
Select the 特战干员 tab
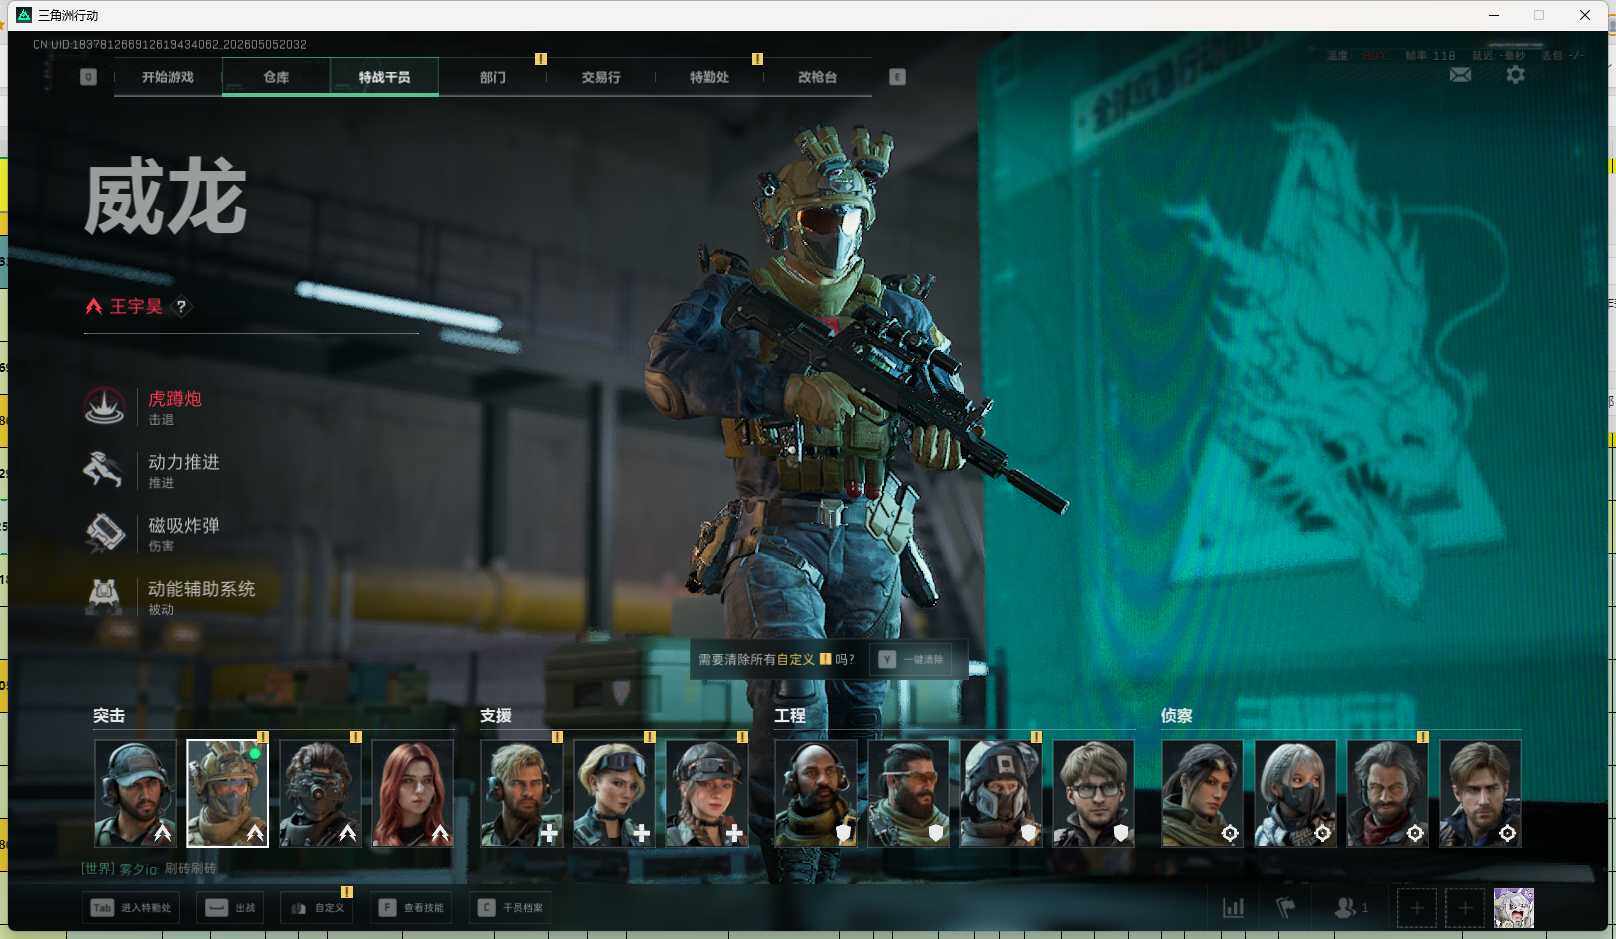coord(385,77)
